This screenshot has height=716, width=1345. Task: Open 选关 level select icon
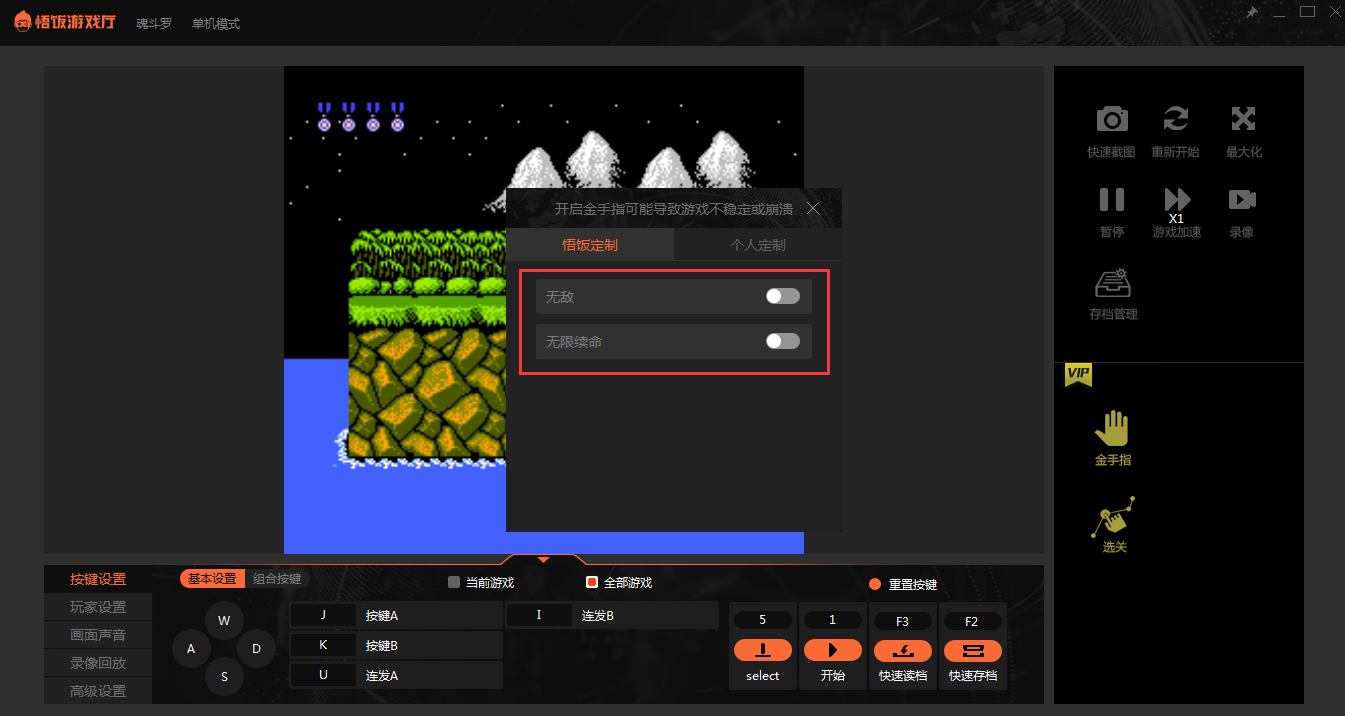pyautogui.click(x=1114, y=516)
